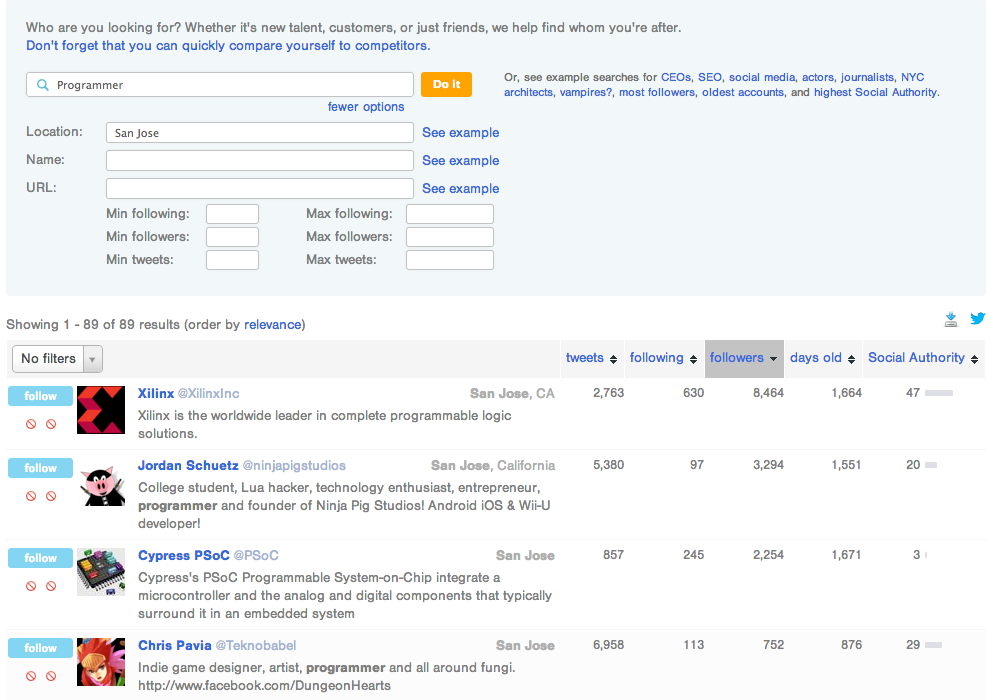Click the Twitter bird icon above results
This screenshot has width=989, height=700.
pyautogui.click(x=977, y=318)
